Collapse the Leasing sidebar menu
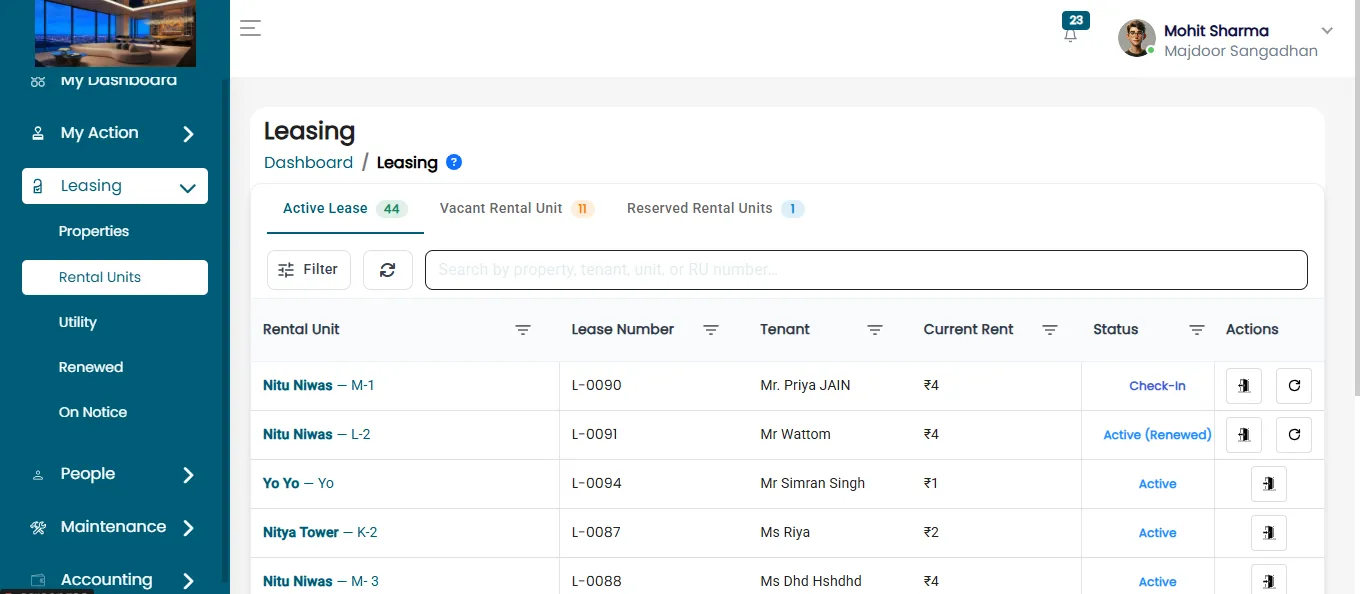The image size is (1360, 594). [x=115, y=186]
